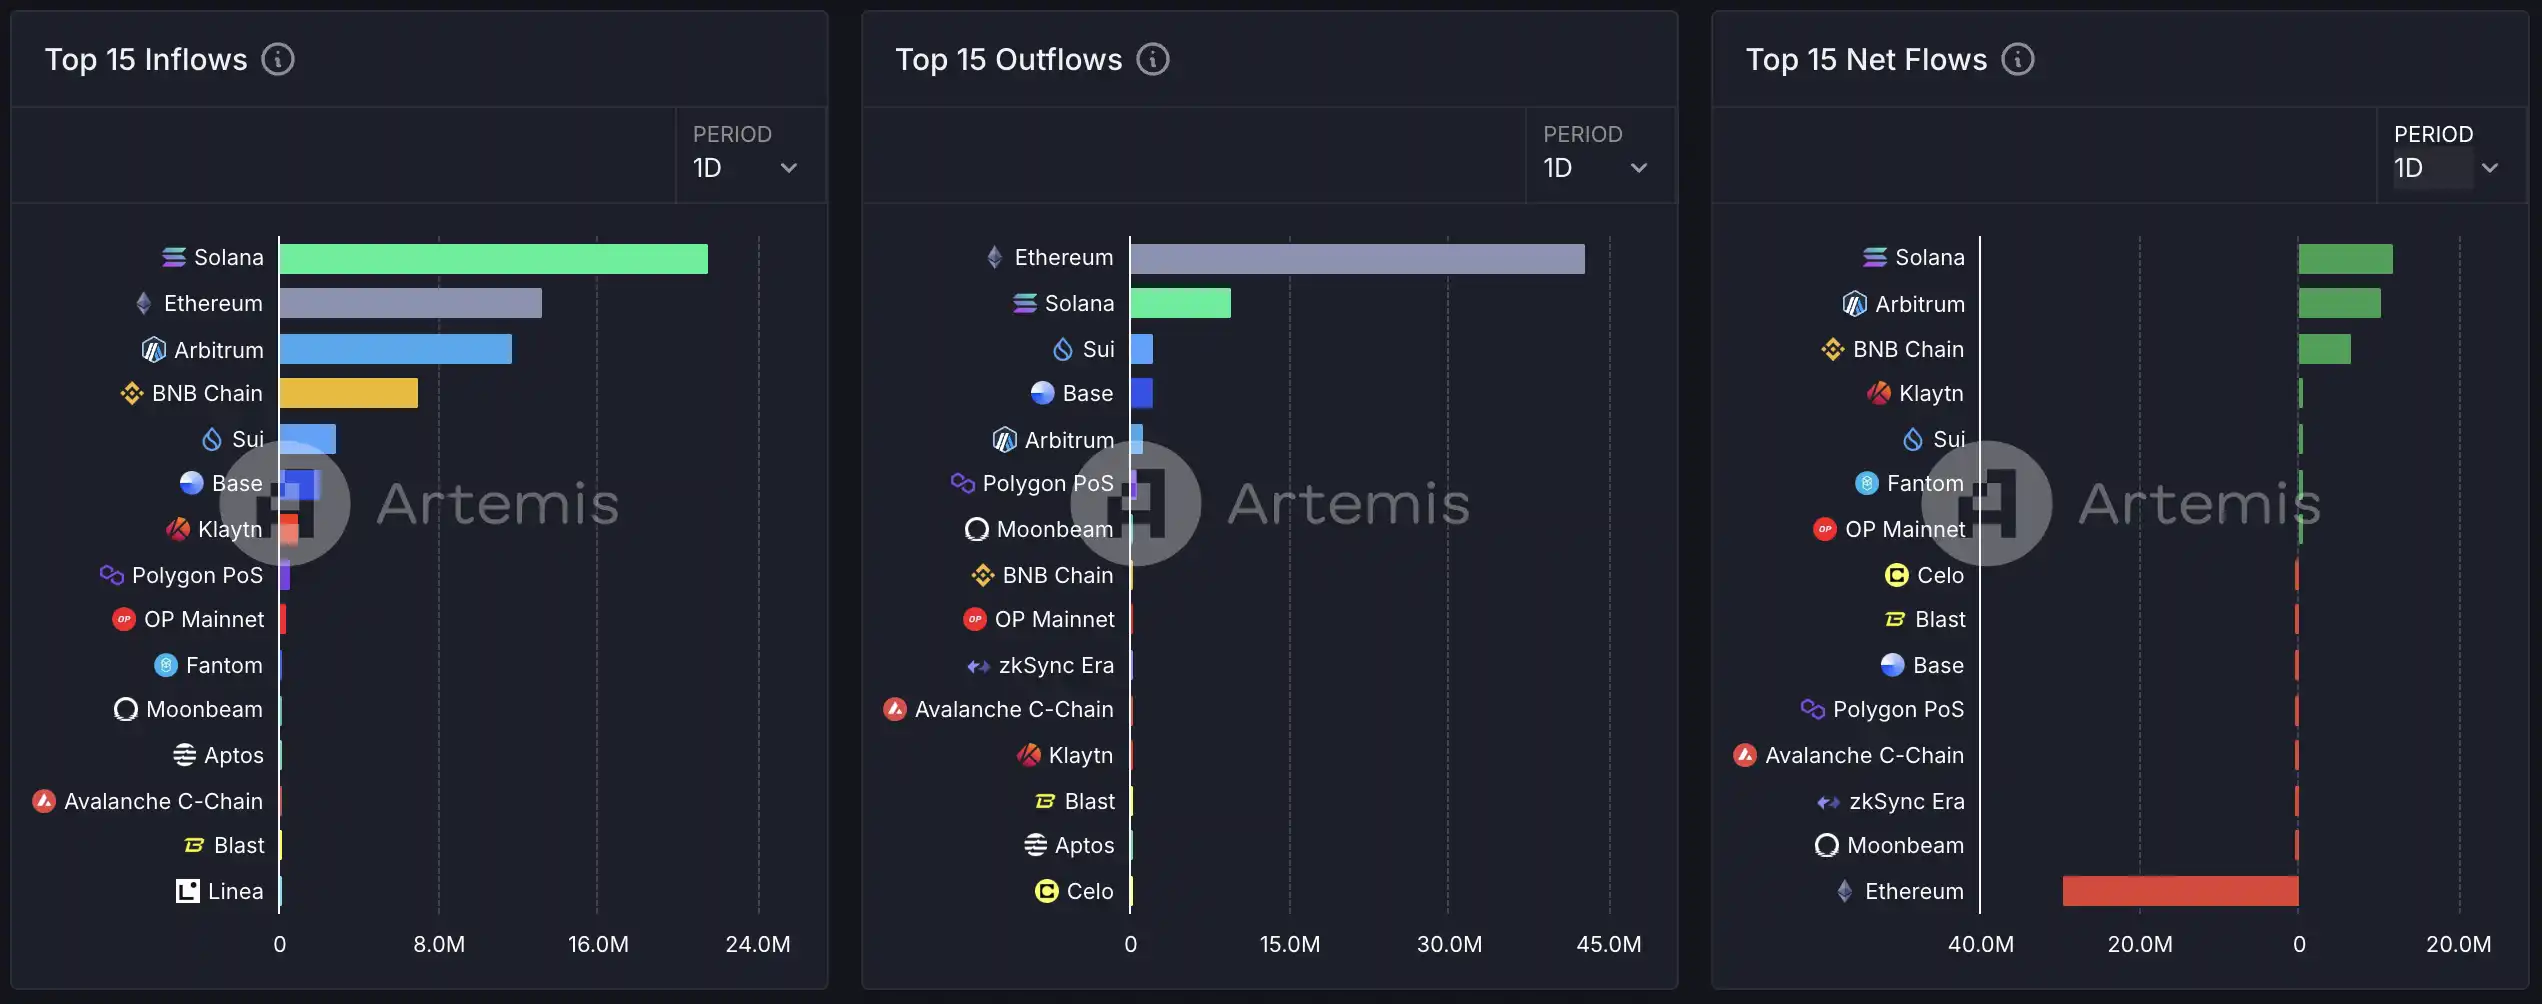2542x1004 pixels.
Task: Click the Avalanche C-Chain logo in Outflows chart
Action: 895,710
